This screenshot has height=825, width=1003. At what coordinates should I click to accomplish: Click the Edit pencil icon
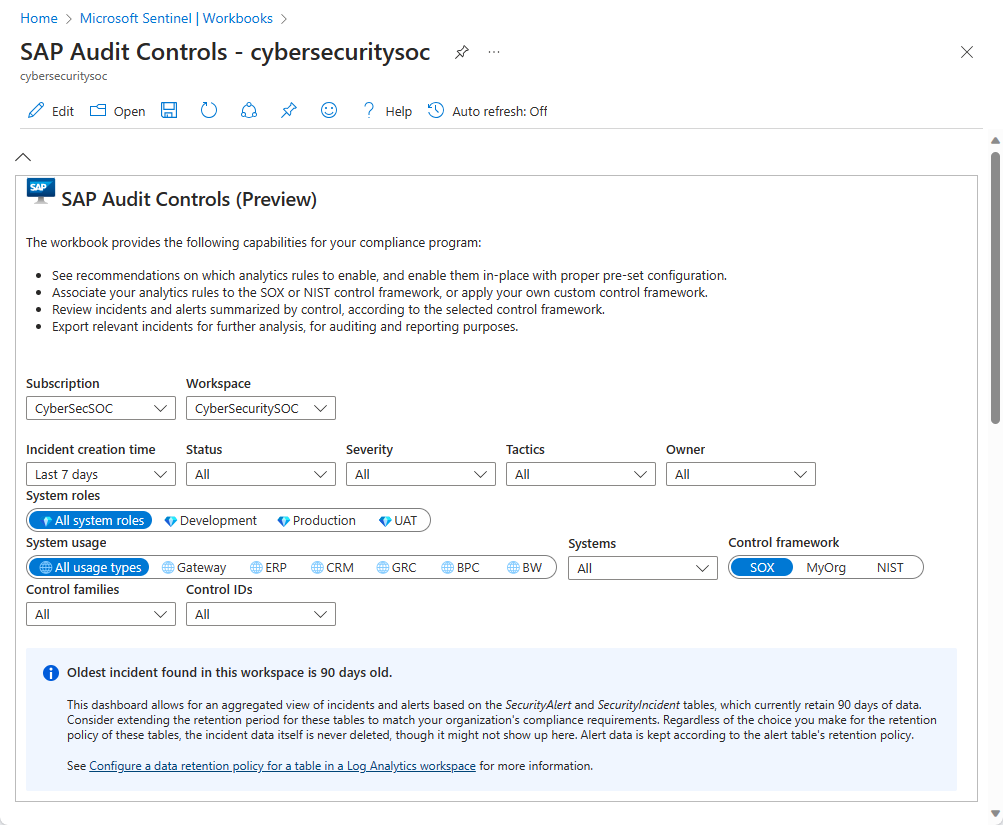[x=37, y=111]
